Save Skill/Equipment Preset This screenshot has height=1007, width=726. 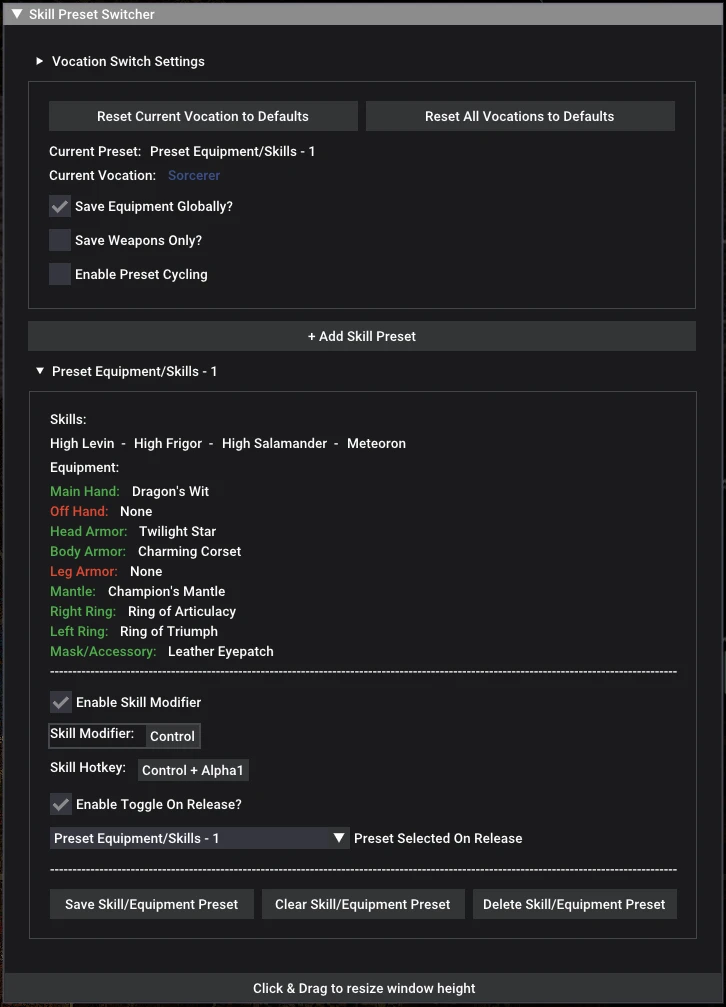coord(152,904)
